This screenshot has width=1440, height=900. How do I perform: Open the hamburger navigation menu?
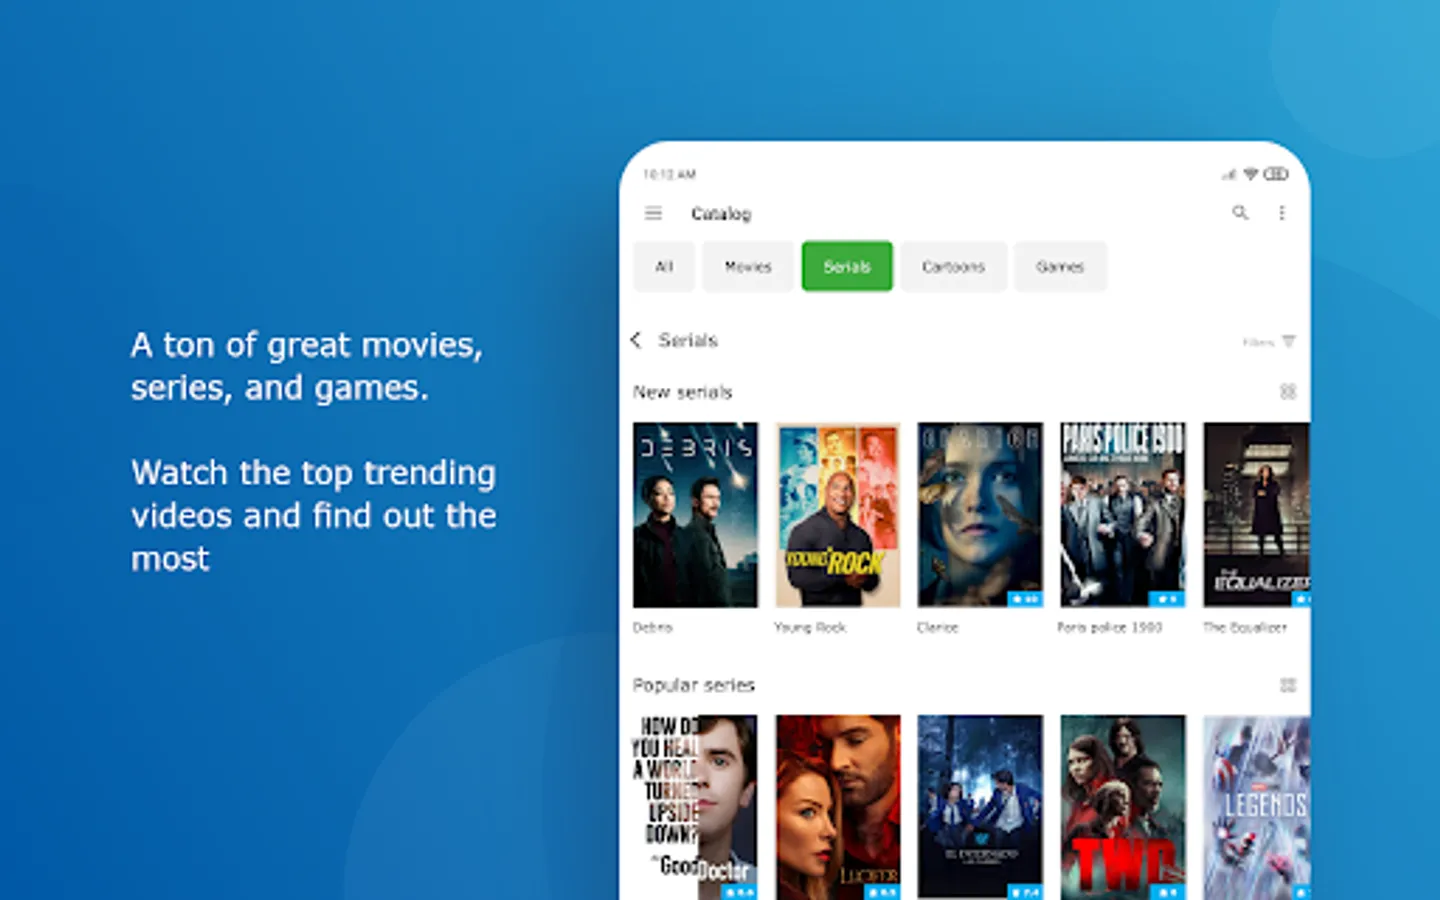(653, 213)
